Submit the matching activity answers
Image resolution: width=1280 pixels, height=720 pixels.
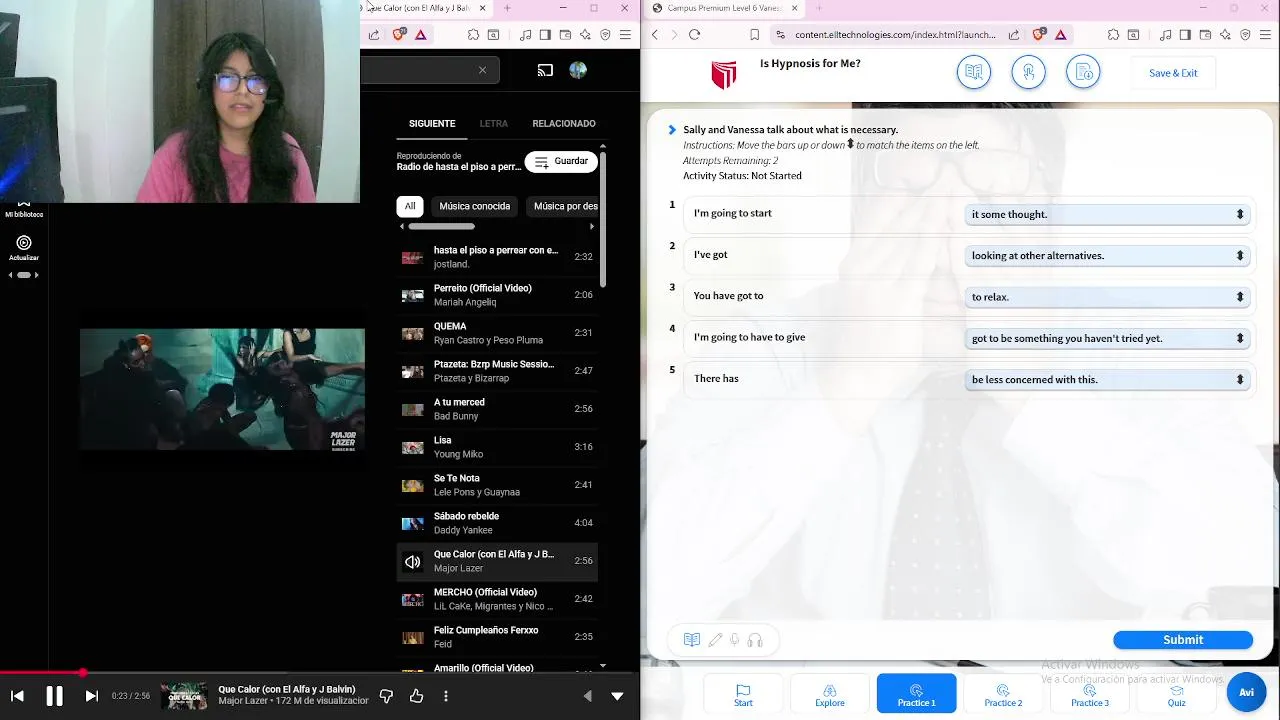click(1183, 640)
